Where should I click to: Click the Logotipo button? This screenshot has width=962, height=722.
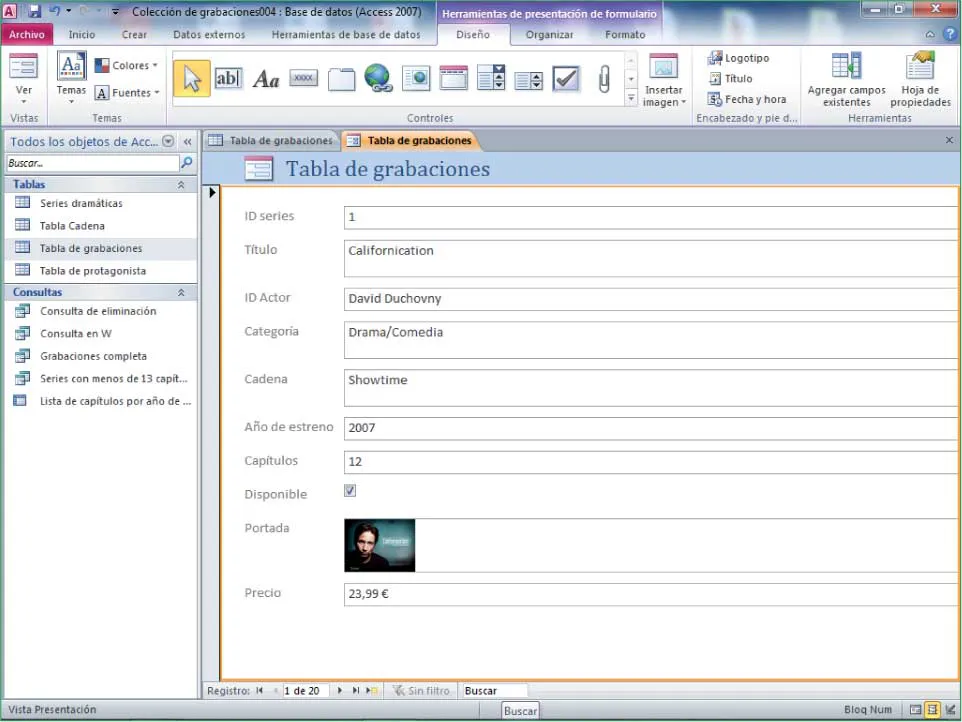[738, 58]
